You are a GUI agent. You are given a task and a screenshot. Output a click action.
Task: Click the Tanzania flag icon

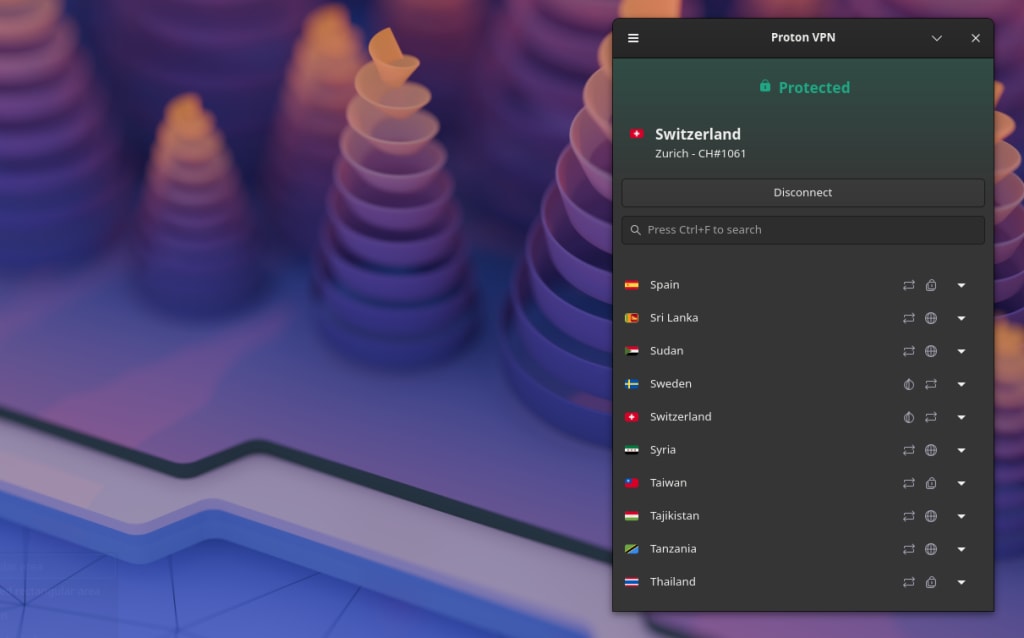(632, 549)
